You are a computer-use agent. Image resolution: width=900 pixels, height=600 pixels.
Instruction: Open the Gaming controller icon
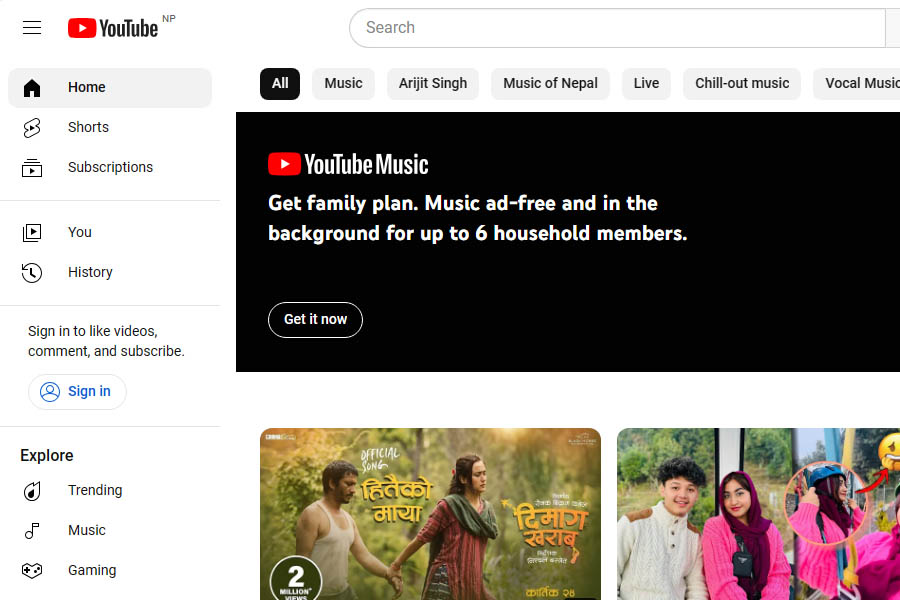click(32, 571)
